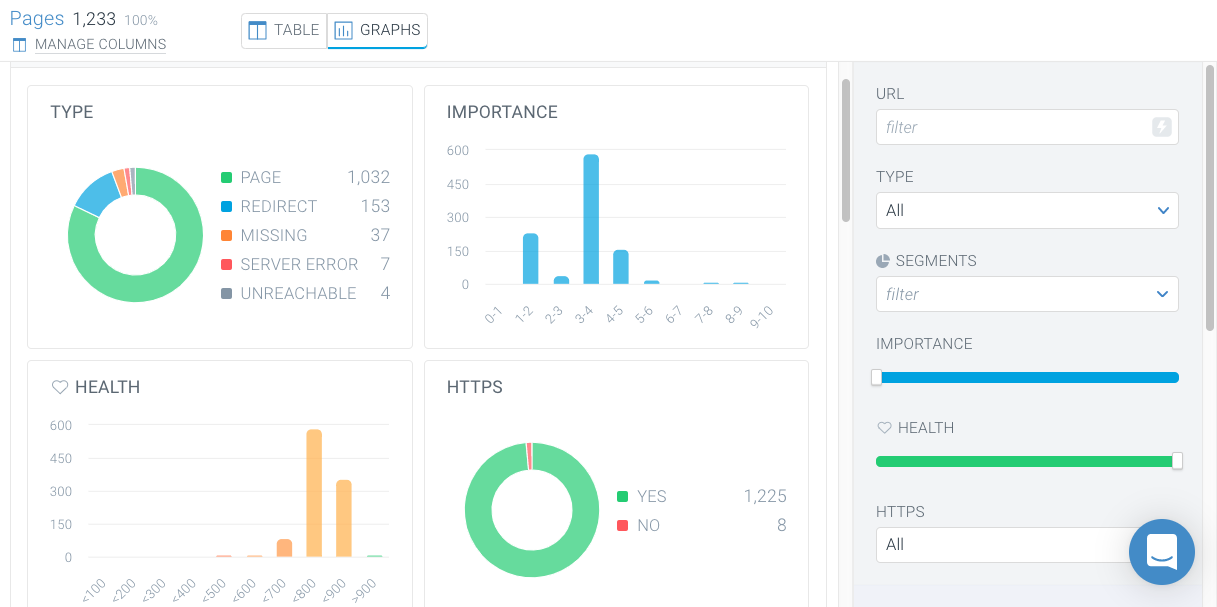The width and height of the screenshot is (1217, 607).
Task: Click the Importance 1-2 bar
Action: [x=531, y=259]
